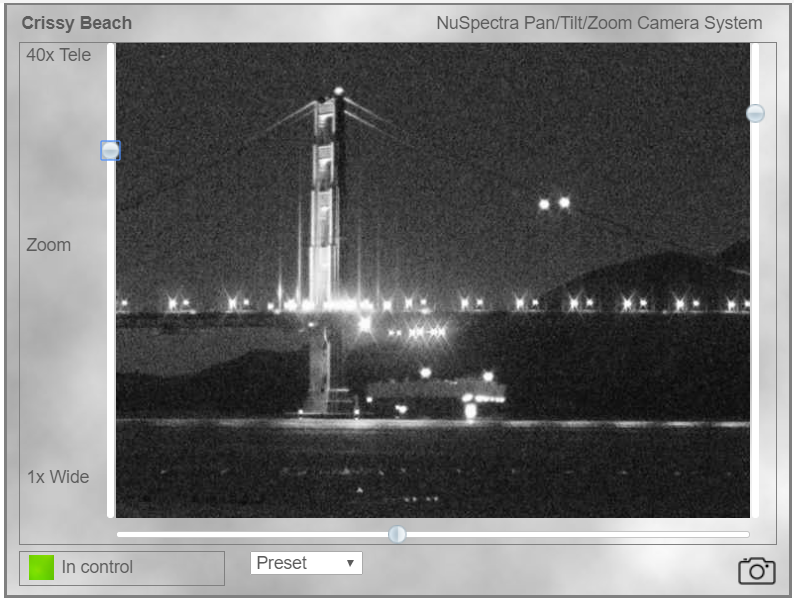Click the tilt slider handle on right
794x600 pixels.
tap(755, 113)
